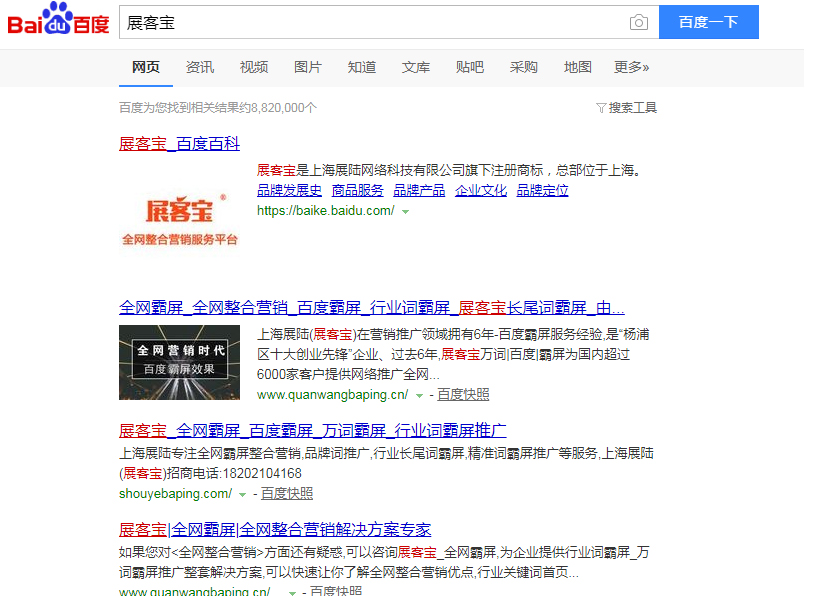Expand arrow beside www.quanwangbaping.cn URL
825x596 pixels.
(x=420, y=396)
